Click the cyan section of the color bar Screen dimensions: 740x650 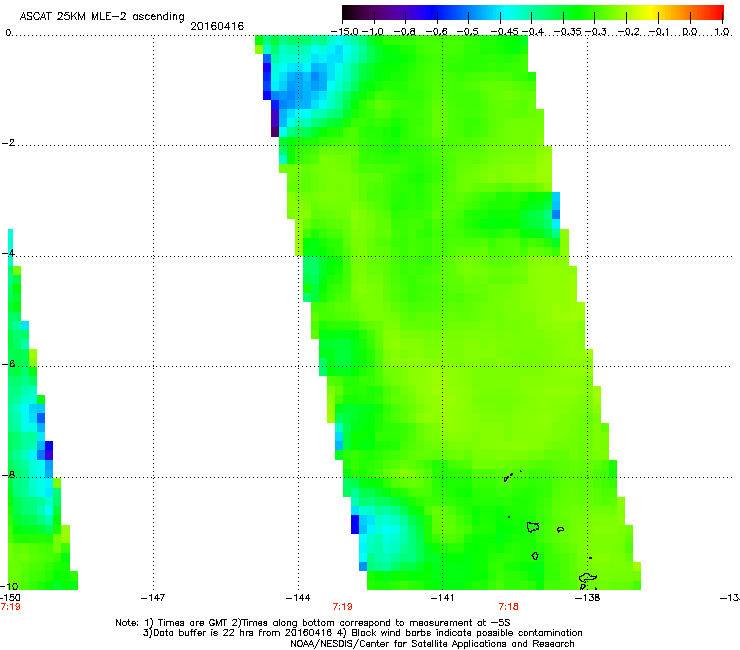[507, 12]
